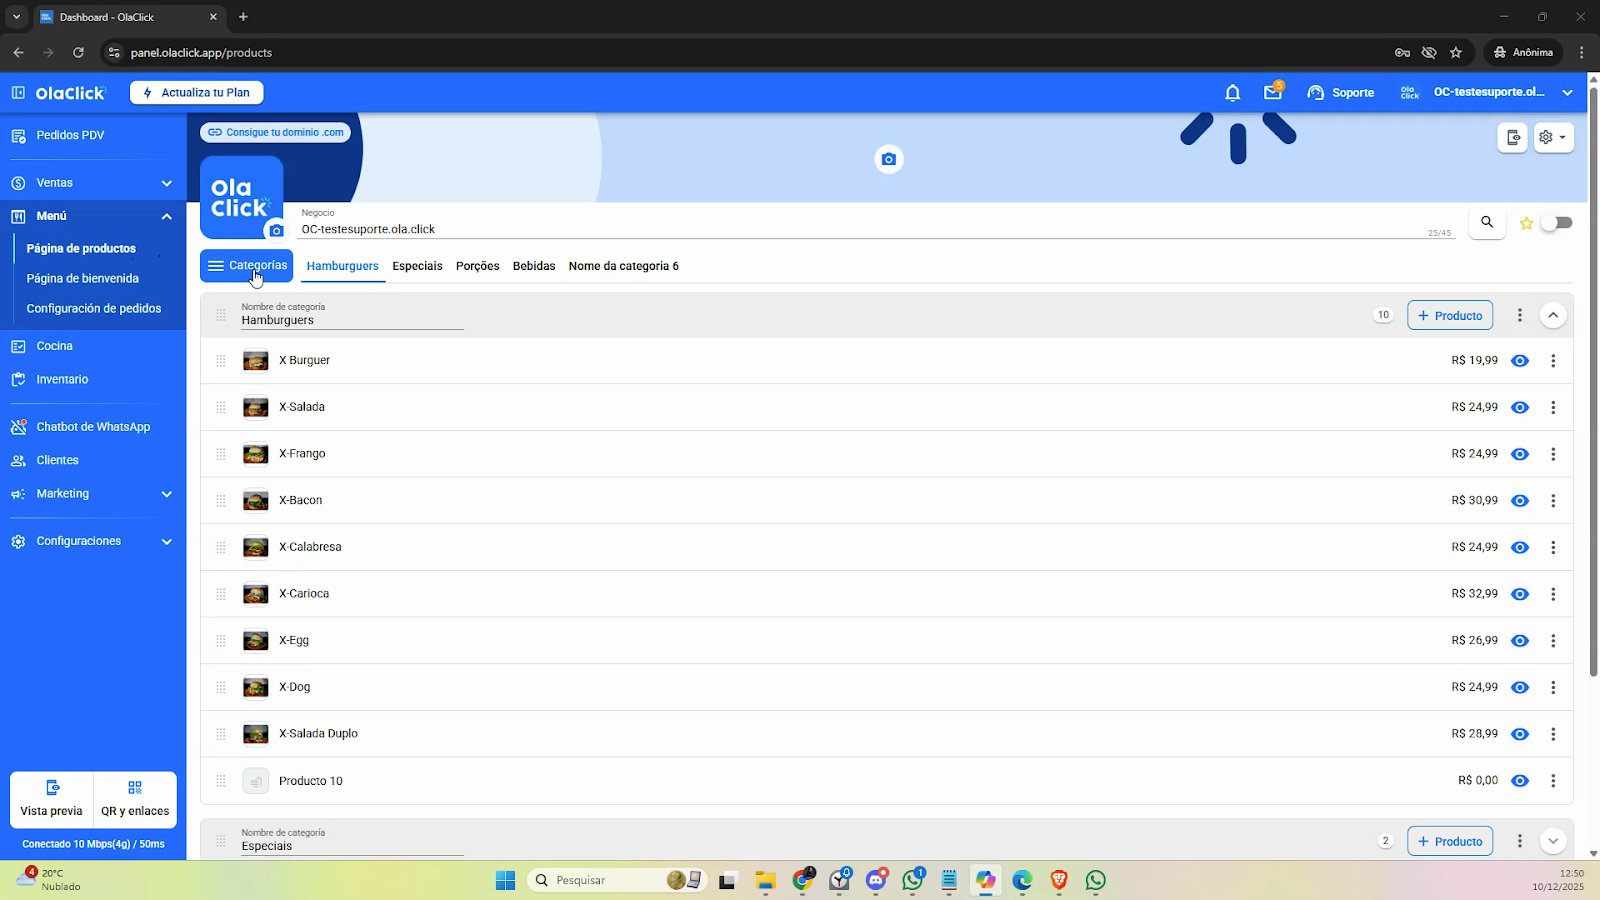This screenshot has width=1600, height=900.
Task: Add a Producto to Hamburguers category
Action: tap(1450, 316)
